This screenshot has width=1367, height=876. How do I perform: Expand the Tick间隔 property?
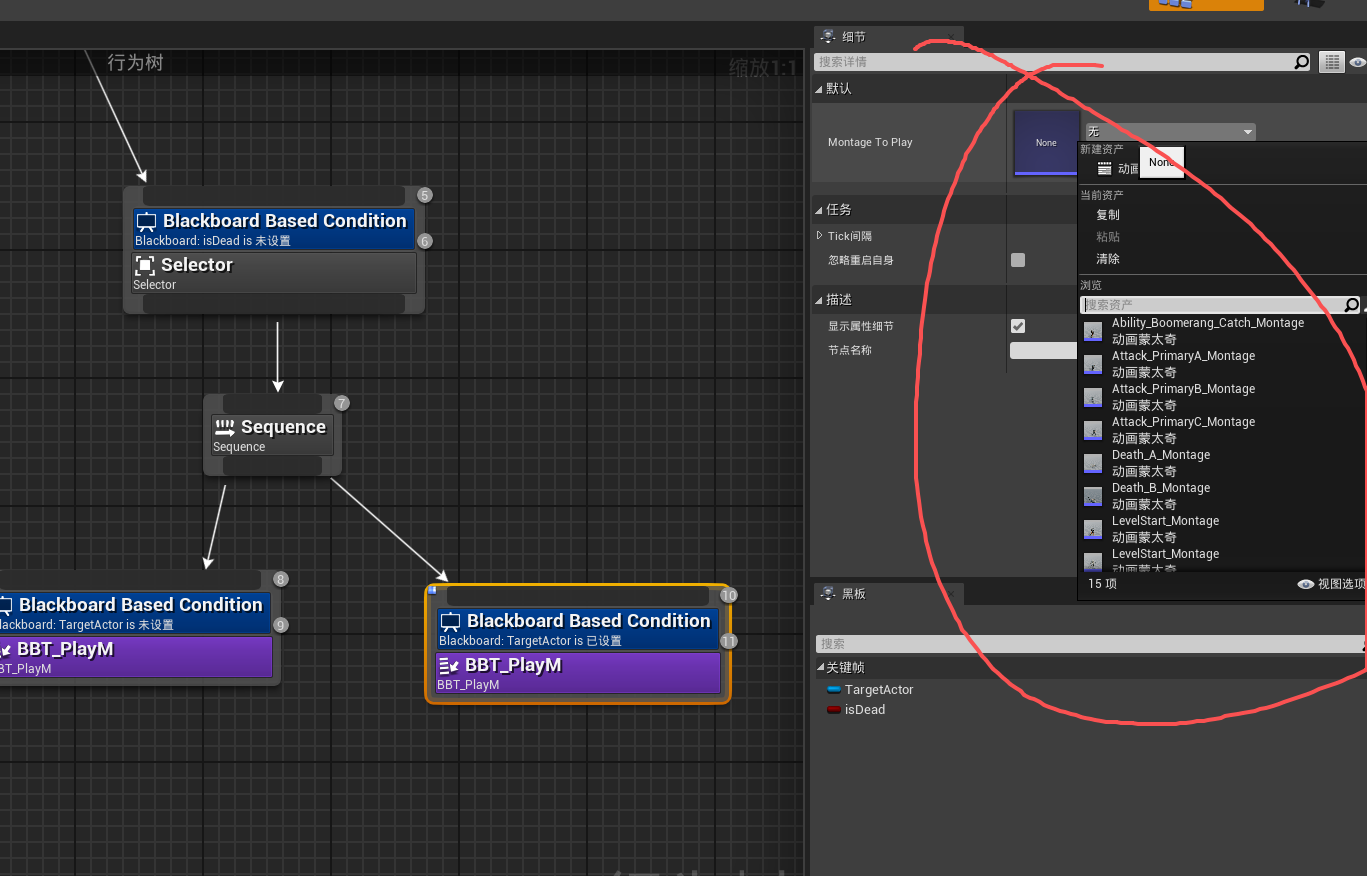820,236
